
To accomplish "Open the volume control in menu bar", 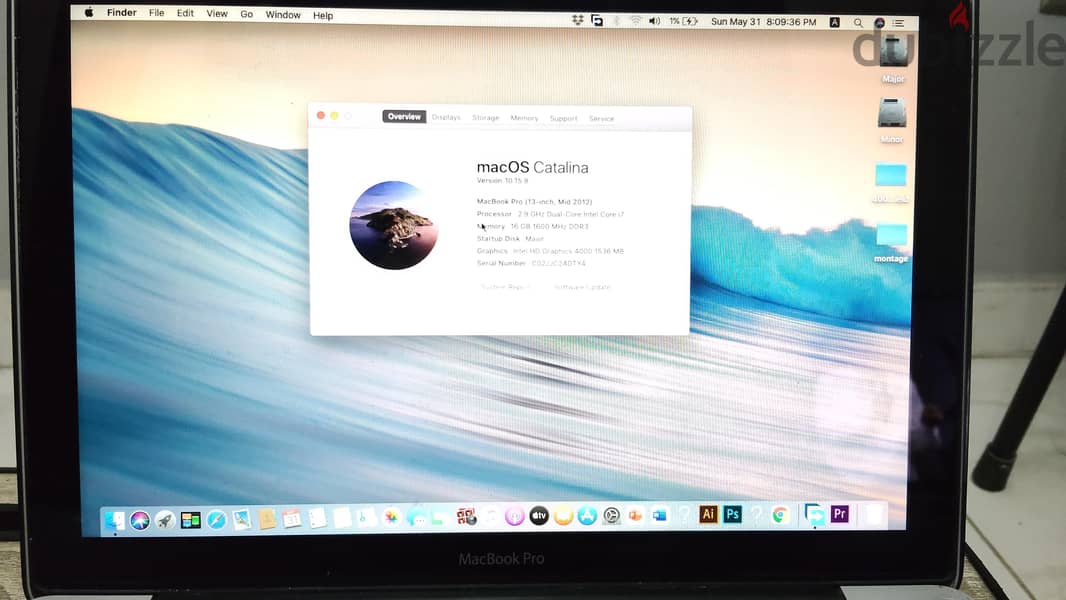I will tap(654, 21).
